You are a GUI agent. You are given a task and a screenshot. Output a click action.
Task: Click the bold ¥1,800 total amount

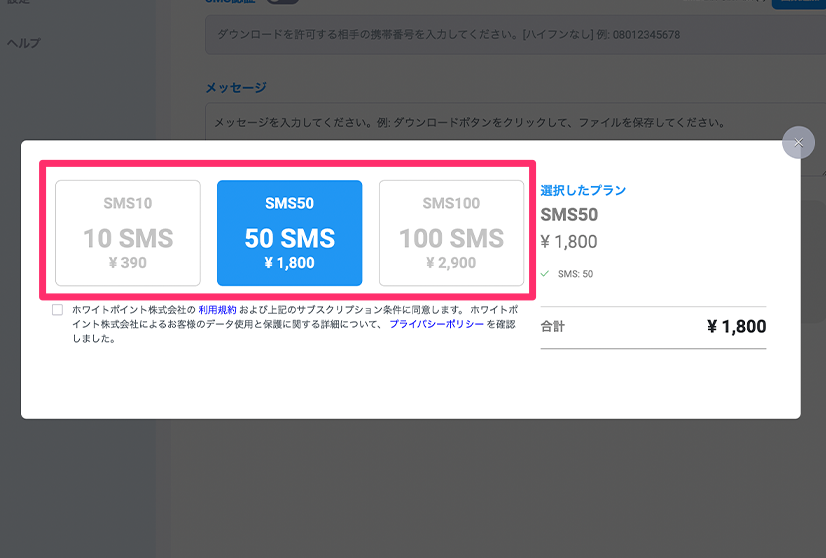pyautogui.click(x=736, y=327)
